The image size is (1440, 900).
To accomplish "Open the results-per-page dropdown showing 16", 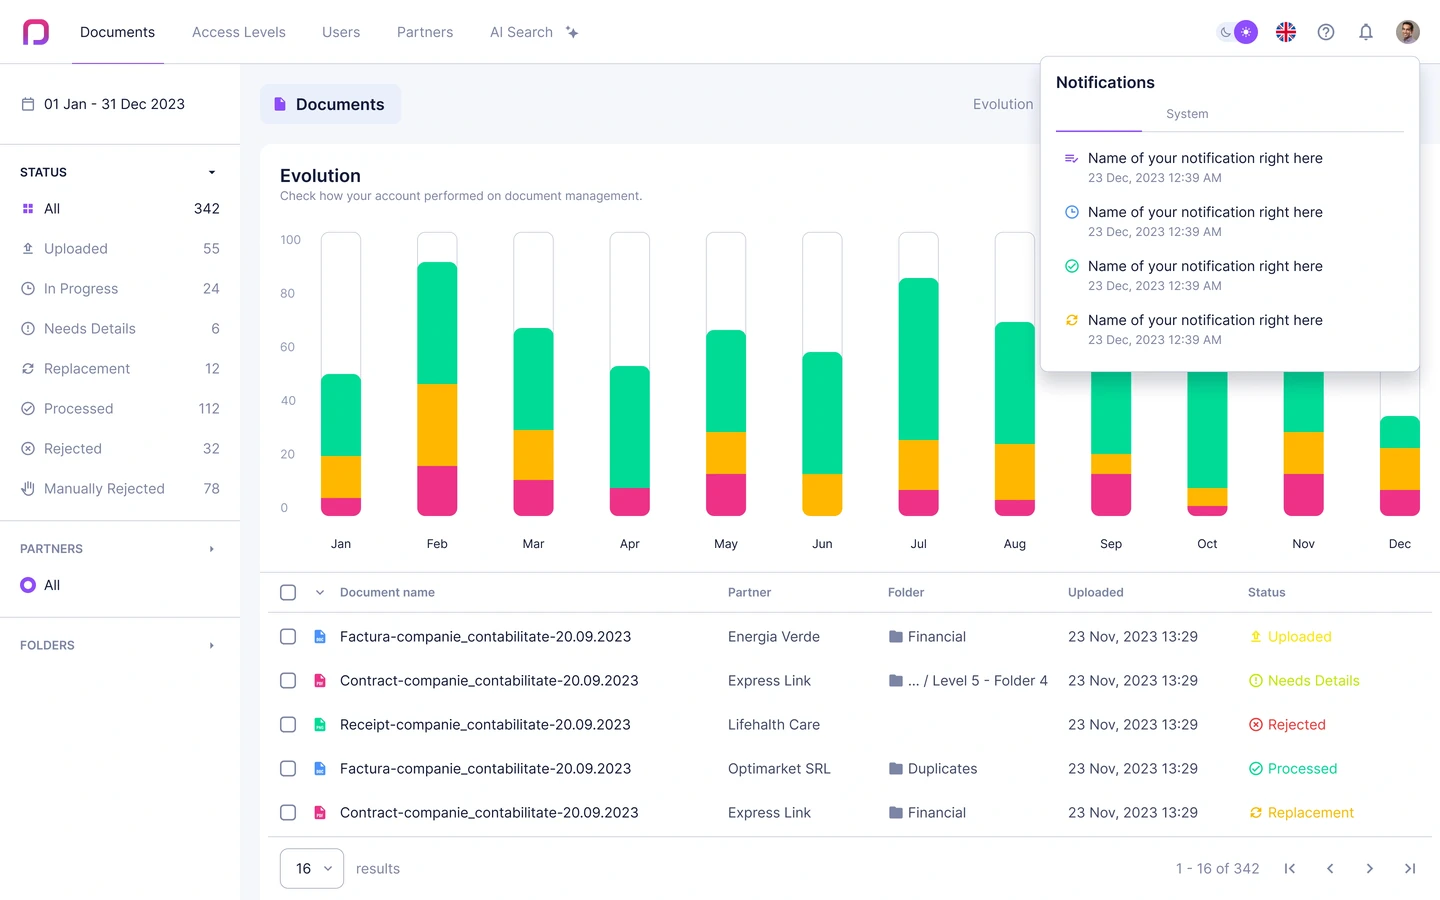I will [312, 869].
